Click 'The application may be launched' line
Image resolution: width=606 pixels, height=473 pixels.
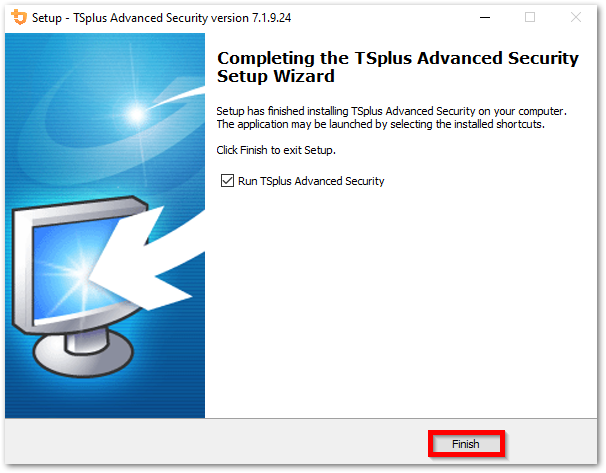click(380, 124)
